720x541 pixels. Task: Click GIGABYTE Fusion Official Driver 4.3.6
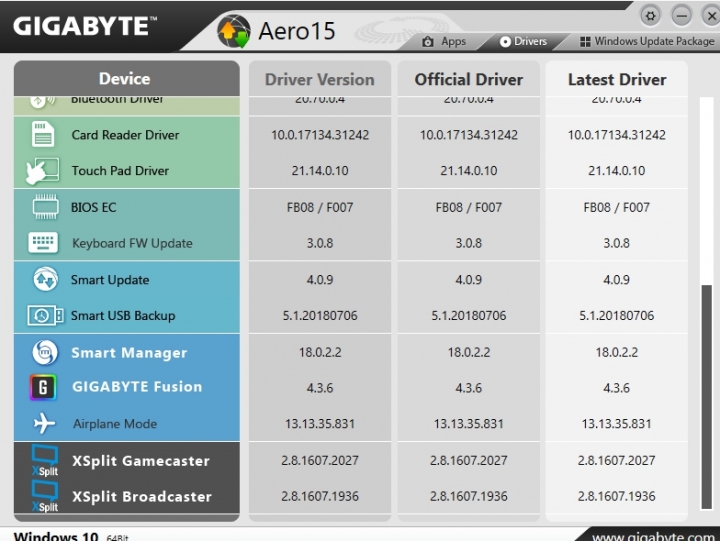[468, 388]
